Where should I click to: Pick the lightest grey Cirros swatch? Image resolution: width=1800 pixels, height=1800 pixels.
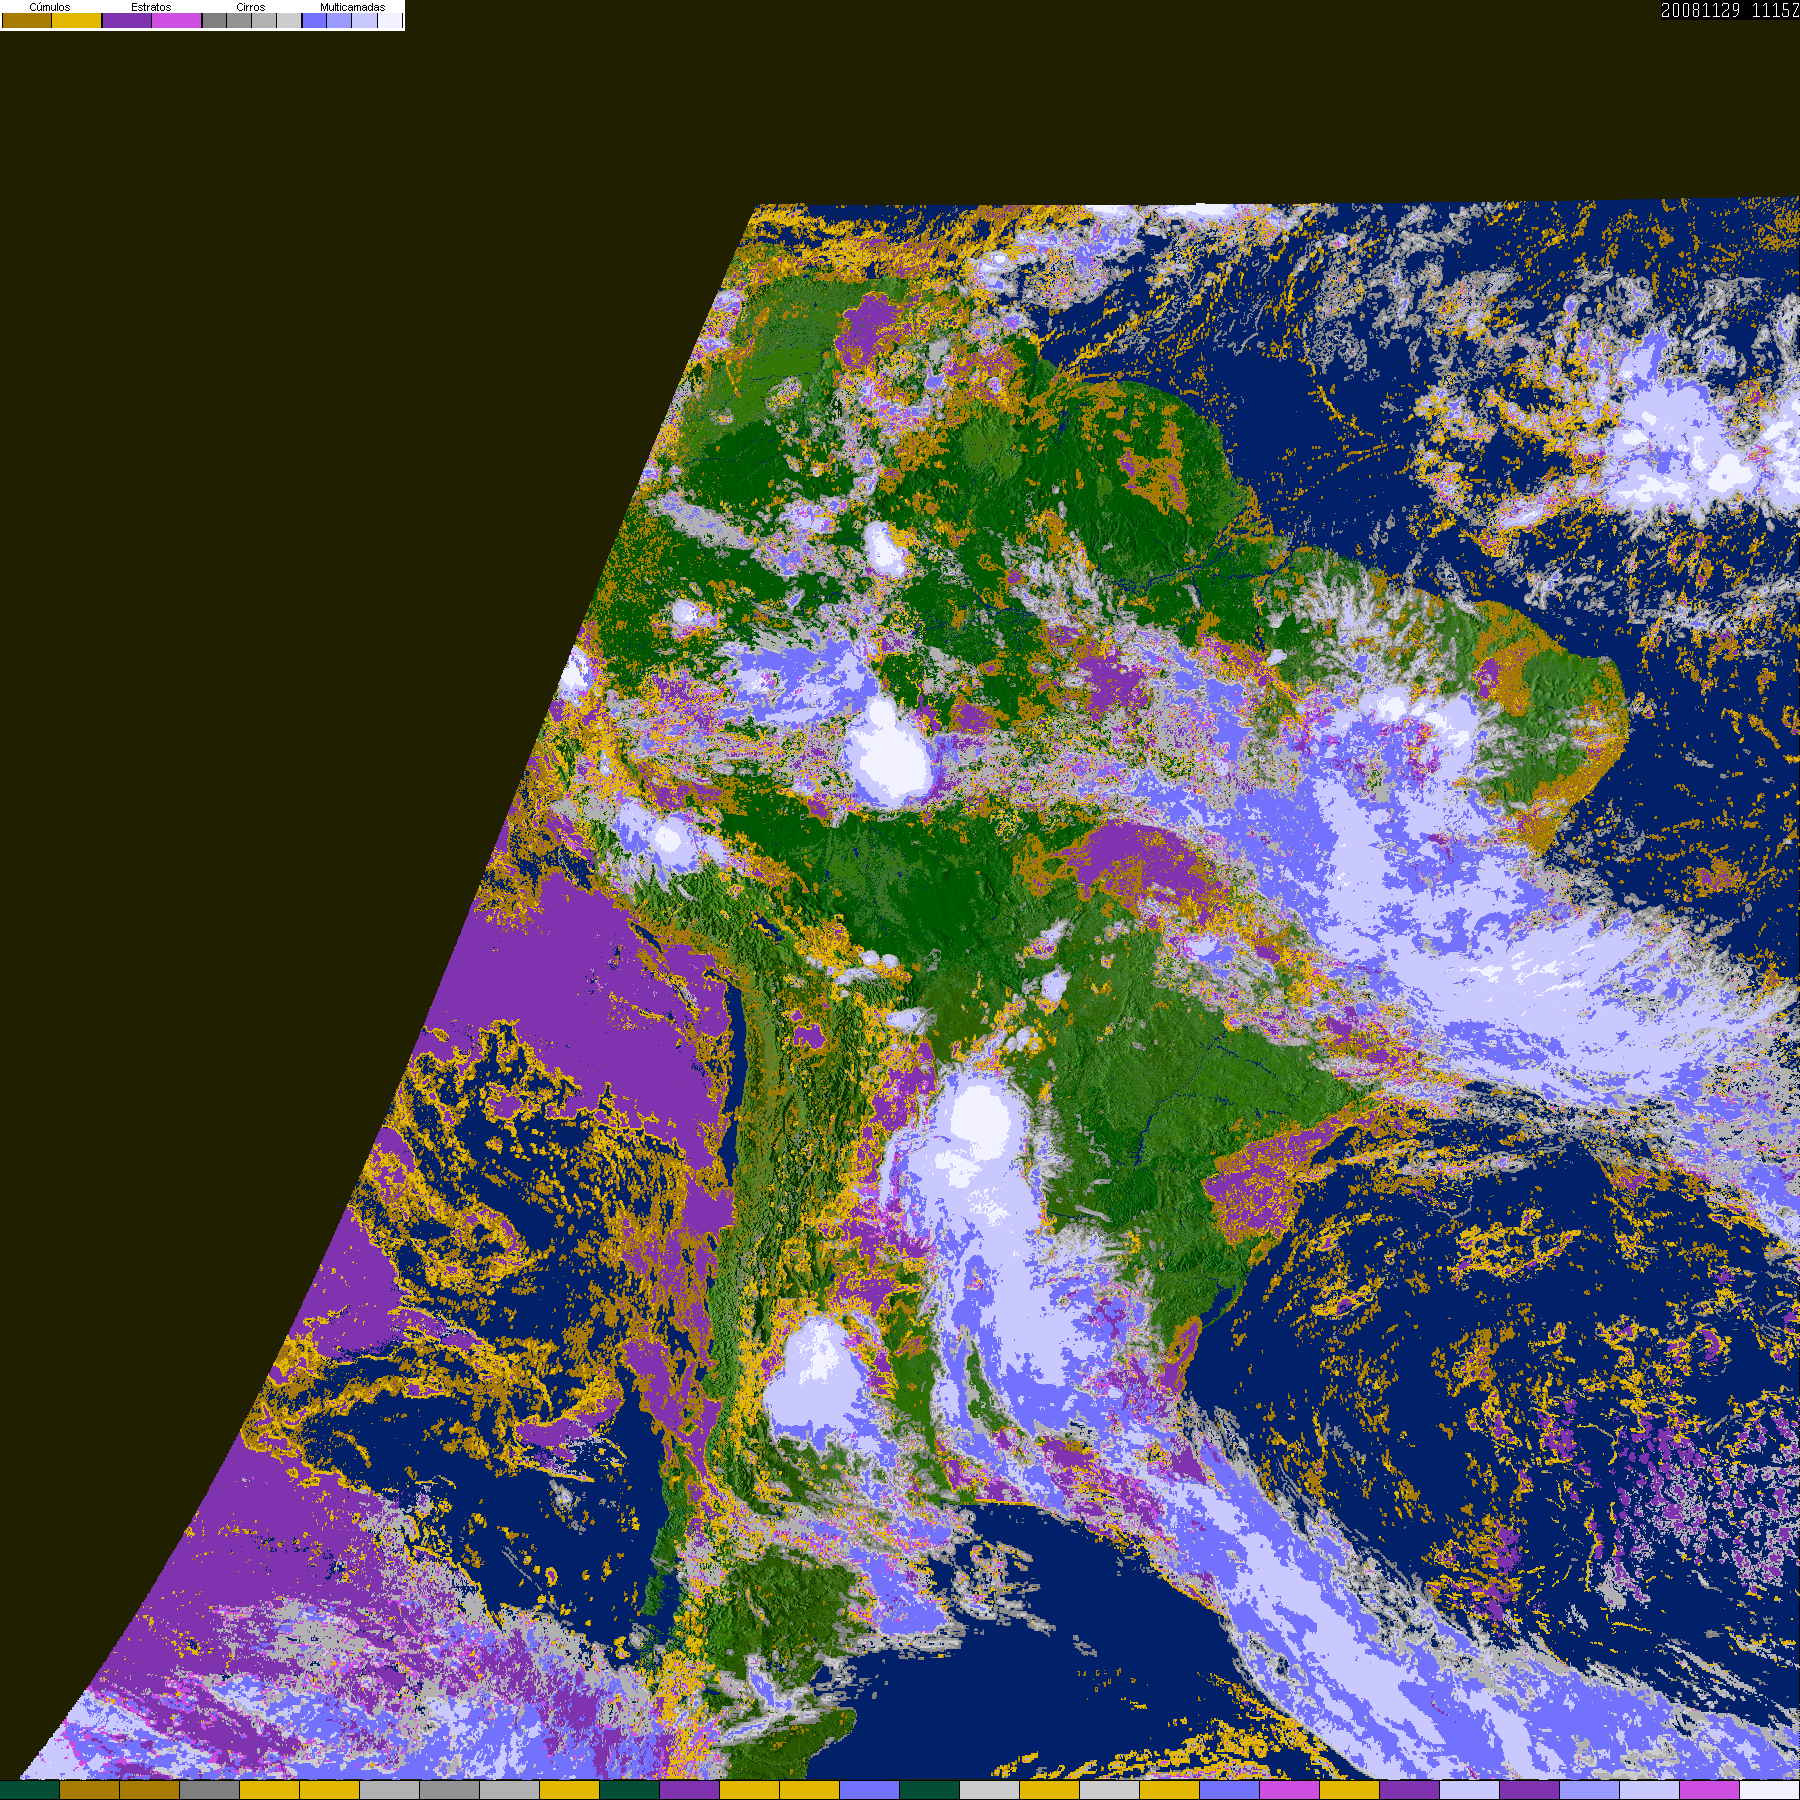click(x=289, y=20)
